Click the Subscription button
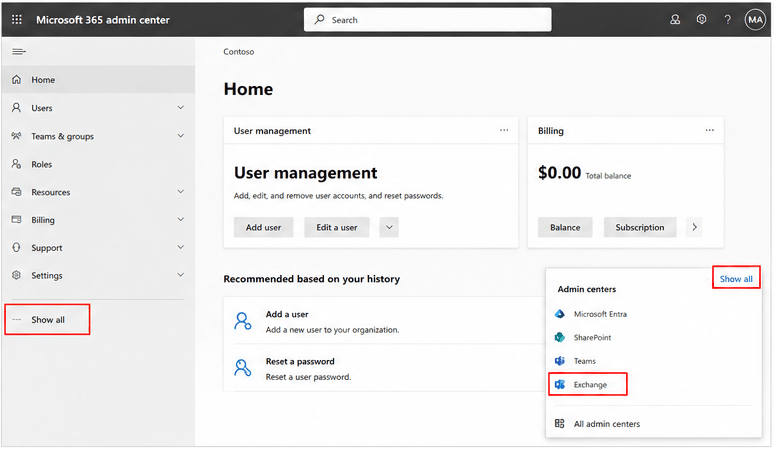774x449 pixels. point(640,227)
